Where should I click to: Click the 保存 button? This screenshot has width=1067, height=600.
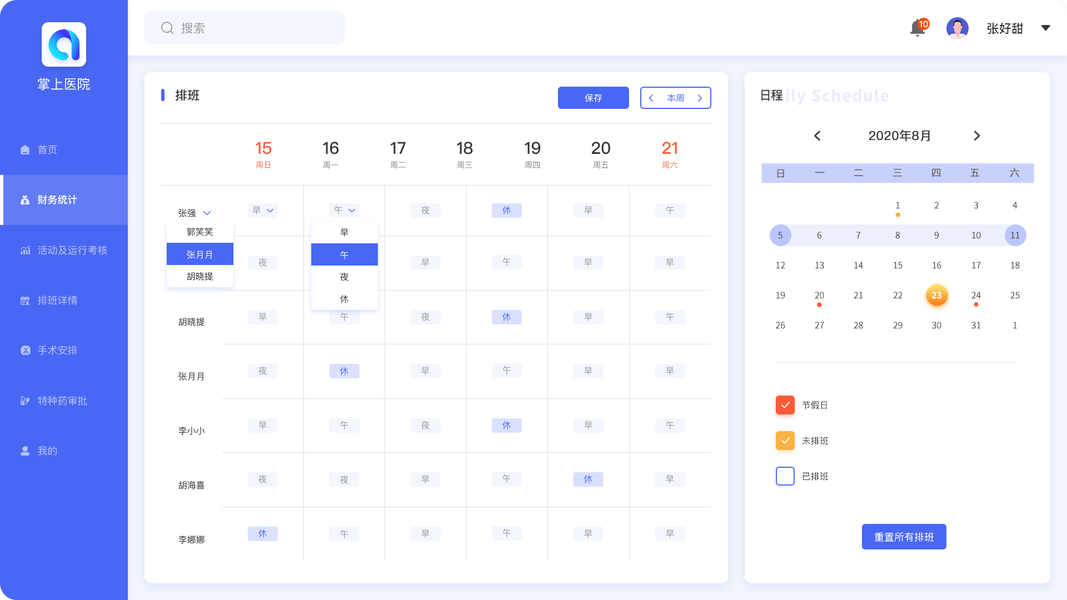[593, 98]
